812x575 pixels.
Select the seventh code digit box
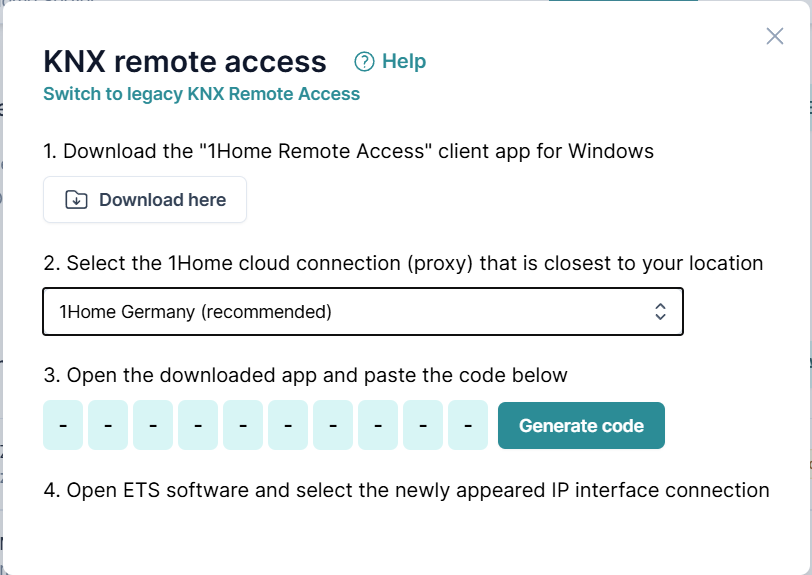tap(333, 426)
